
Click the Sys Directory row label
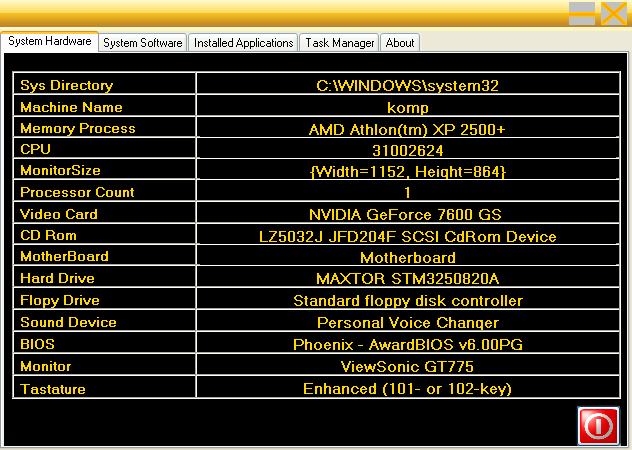(67, 86)
